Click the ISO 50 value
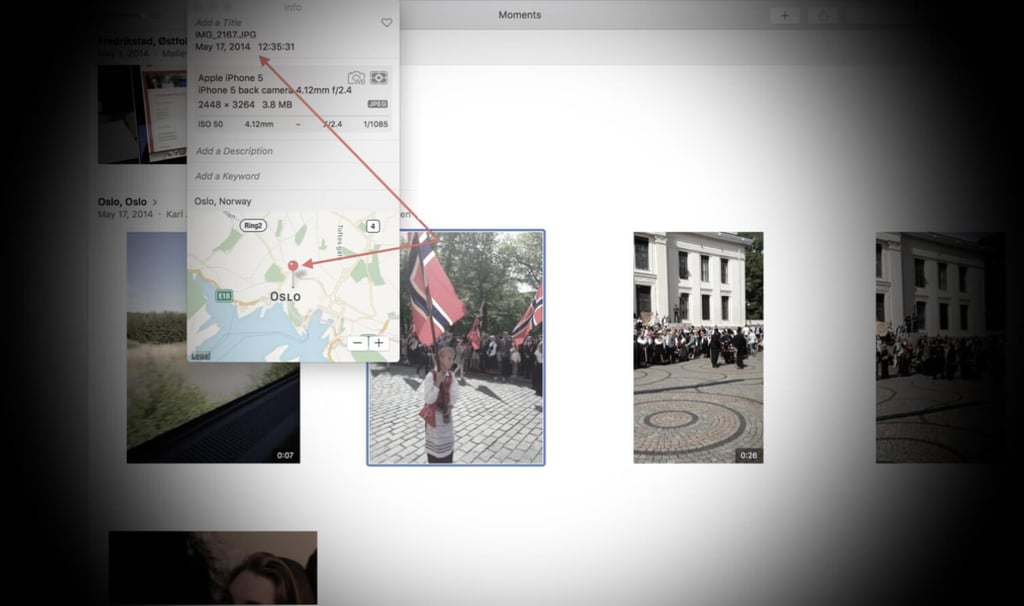The image size is (1024, 606). pos(210,124)
